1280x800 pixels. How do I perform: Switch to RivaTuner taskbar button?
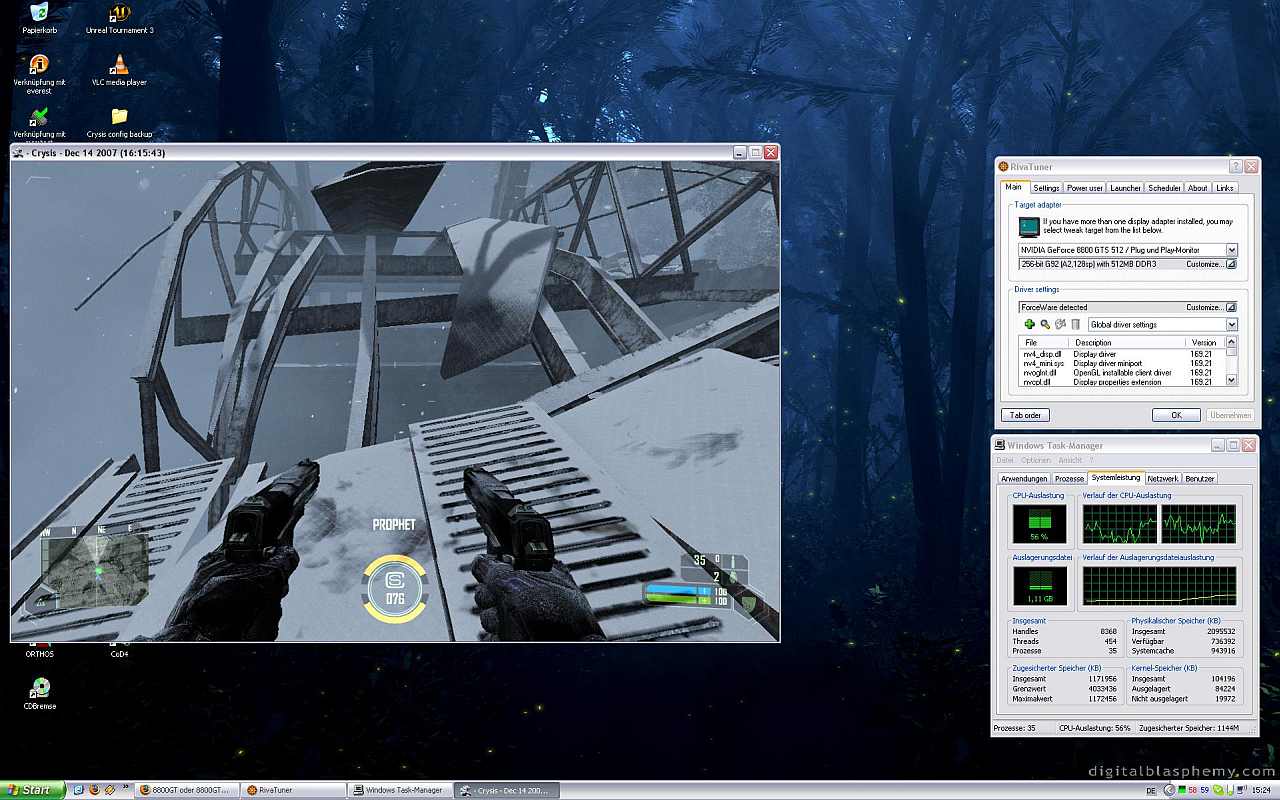[x=294, y=790]
